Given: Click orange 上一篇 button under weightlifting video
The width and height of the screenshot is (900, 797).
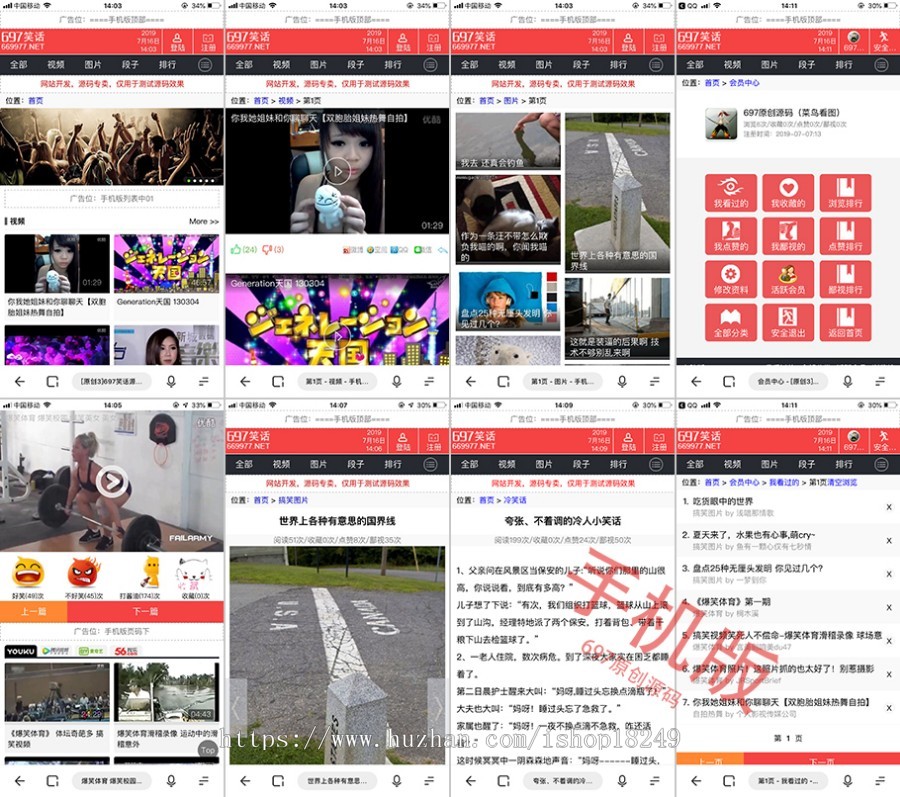Looking at the screenshot, I should coord(34,612).
